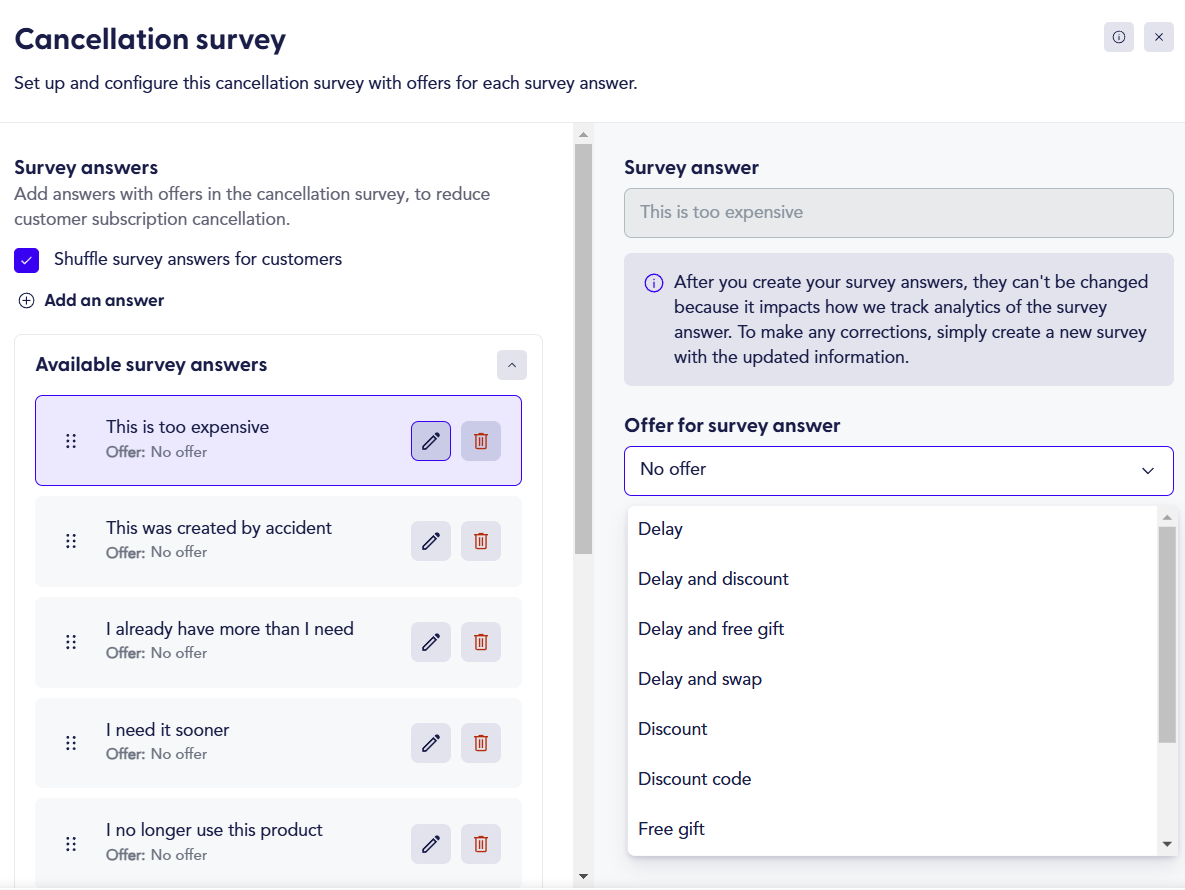Edit the "I already have more than I need" answer
Viewport: 1185px width, 890px height.
[x=431, y=642]
